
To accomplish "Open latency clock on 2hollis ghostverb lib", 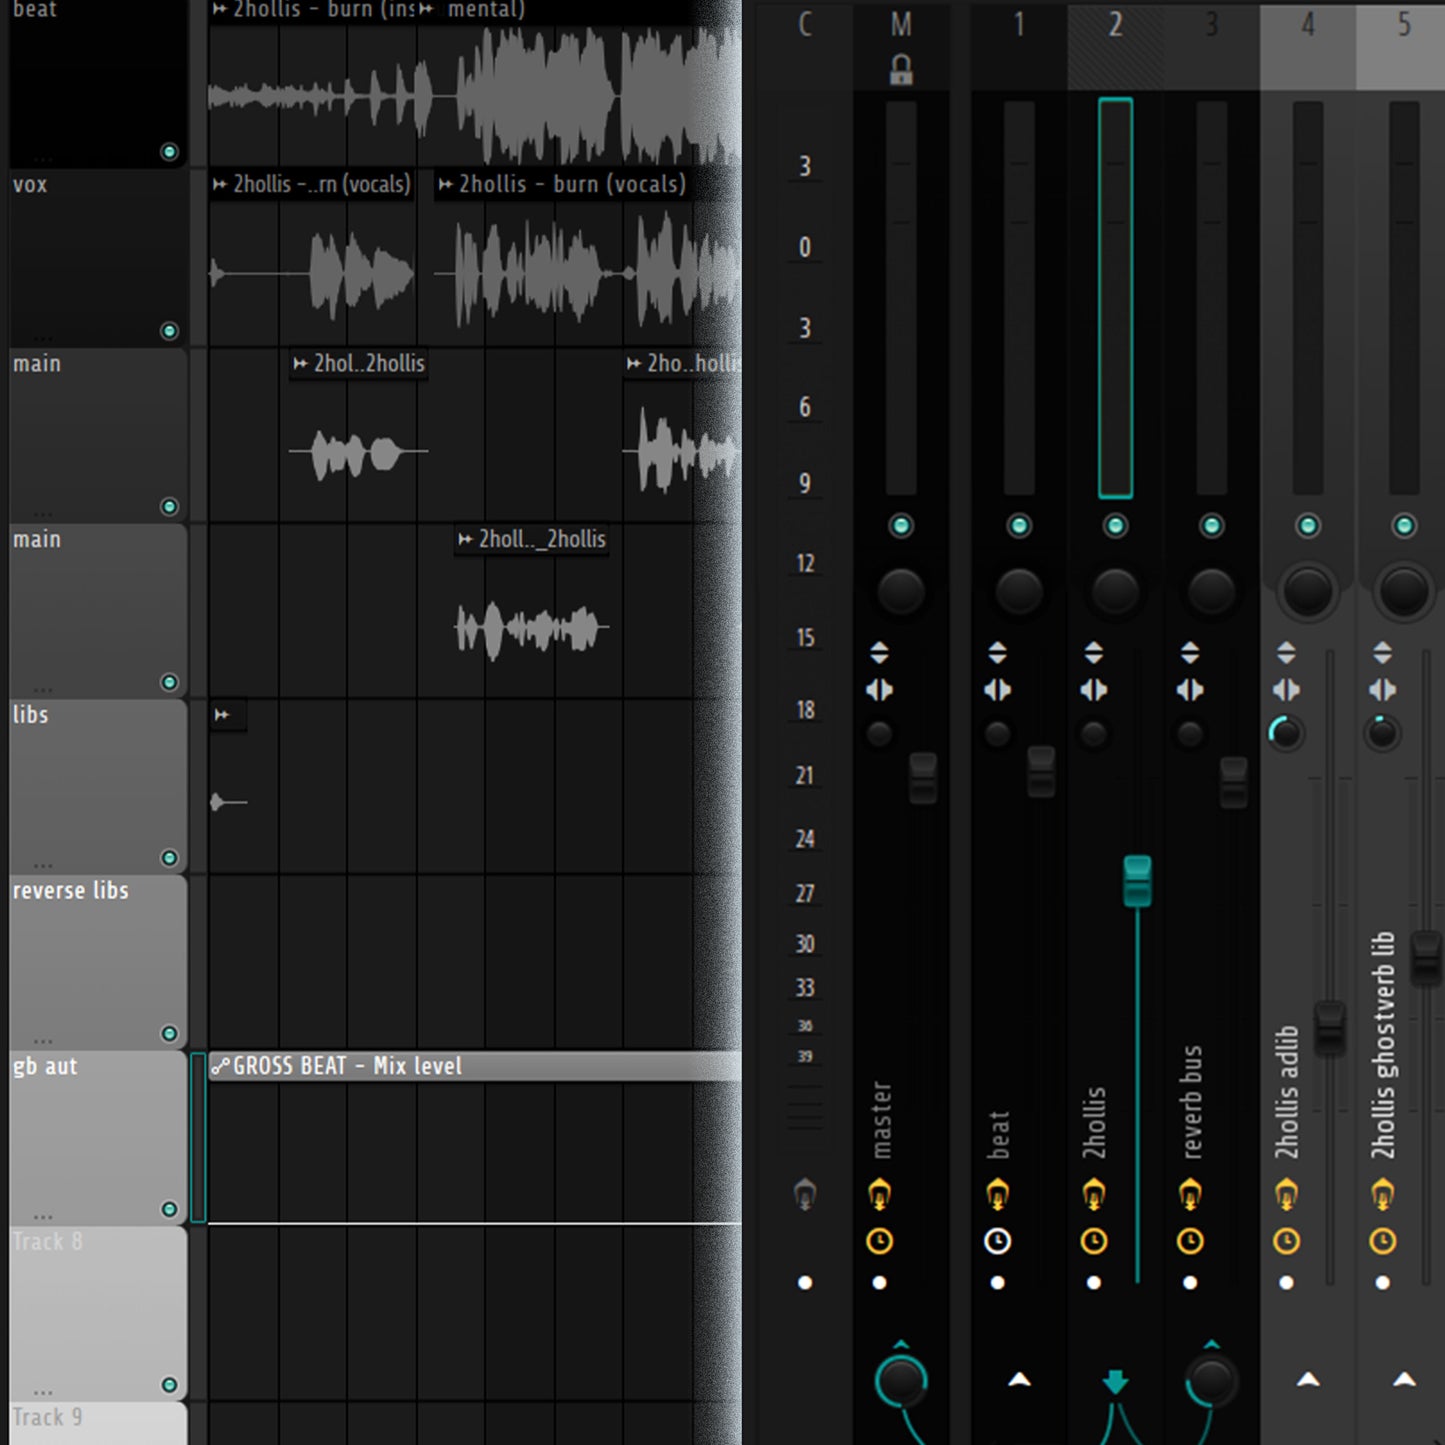I will 1382,1241.
